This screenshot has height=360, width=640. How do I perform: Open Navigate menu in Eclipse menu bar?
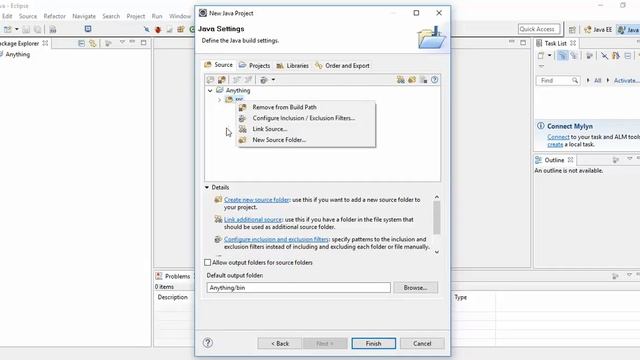click(x=84, y=16)
